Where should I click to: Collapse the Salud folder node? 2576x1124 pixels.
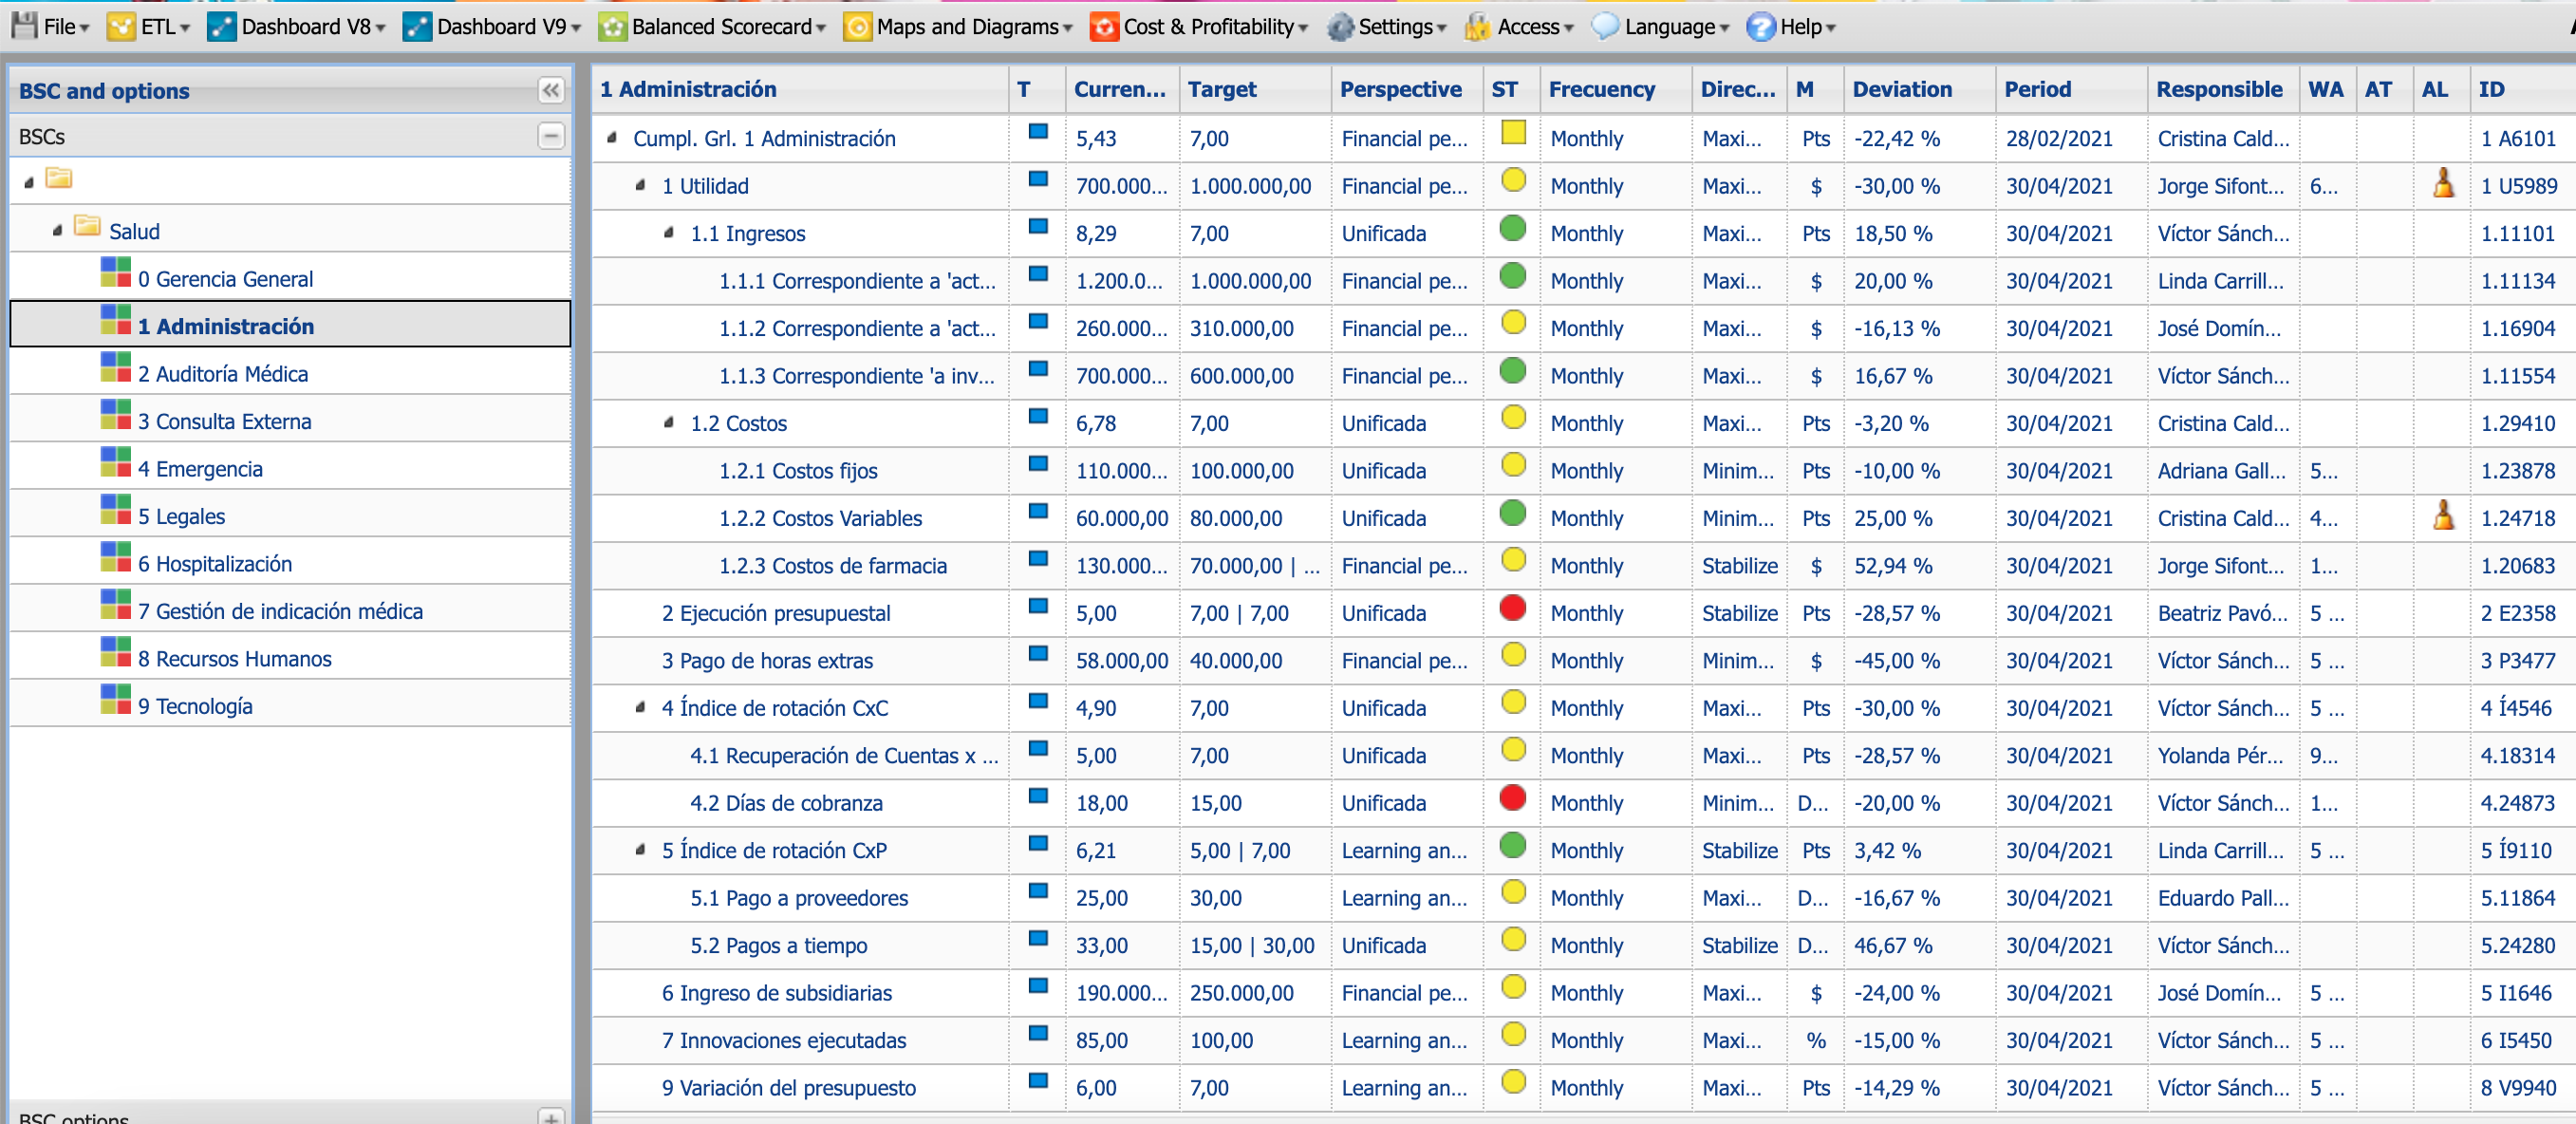58,231
